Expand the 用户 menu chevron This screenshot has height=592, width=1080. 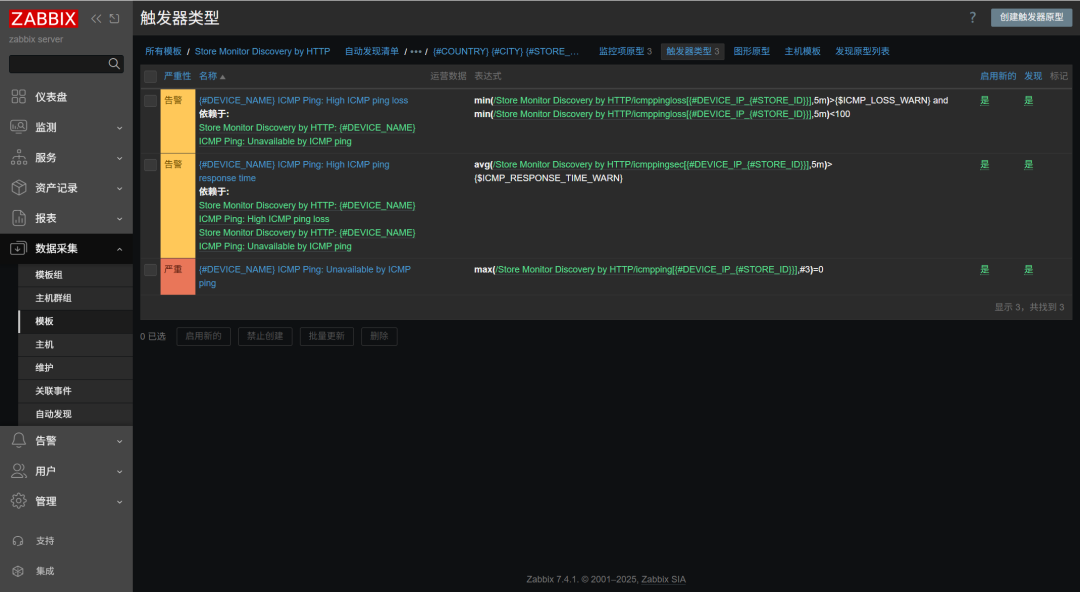(119, 471)
